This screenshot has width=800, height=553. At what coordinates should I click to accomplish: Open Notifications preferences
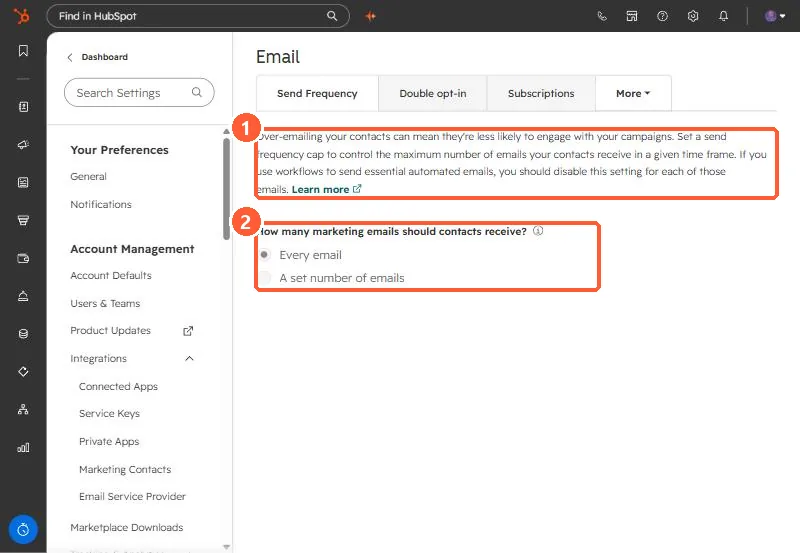pyautogui.click(x=101, y=205)
